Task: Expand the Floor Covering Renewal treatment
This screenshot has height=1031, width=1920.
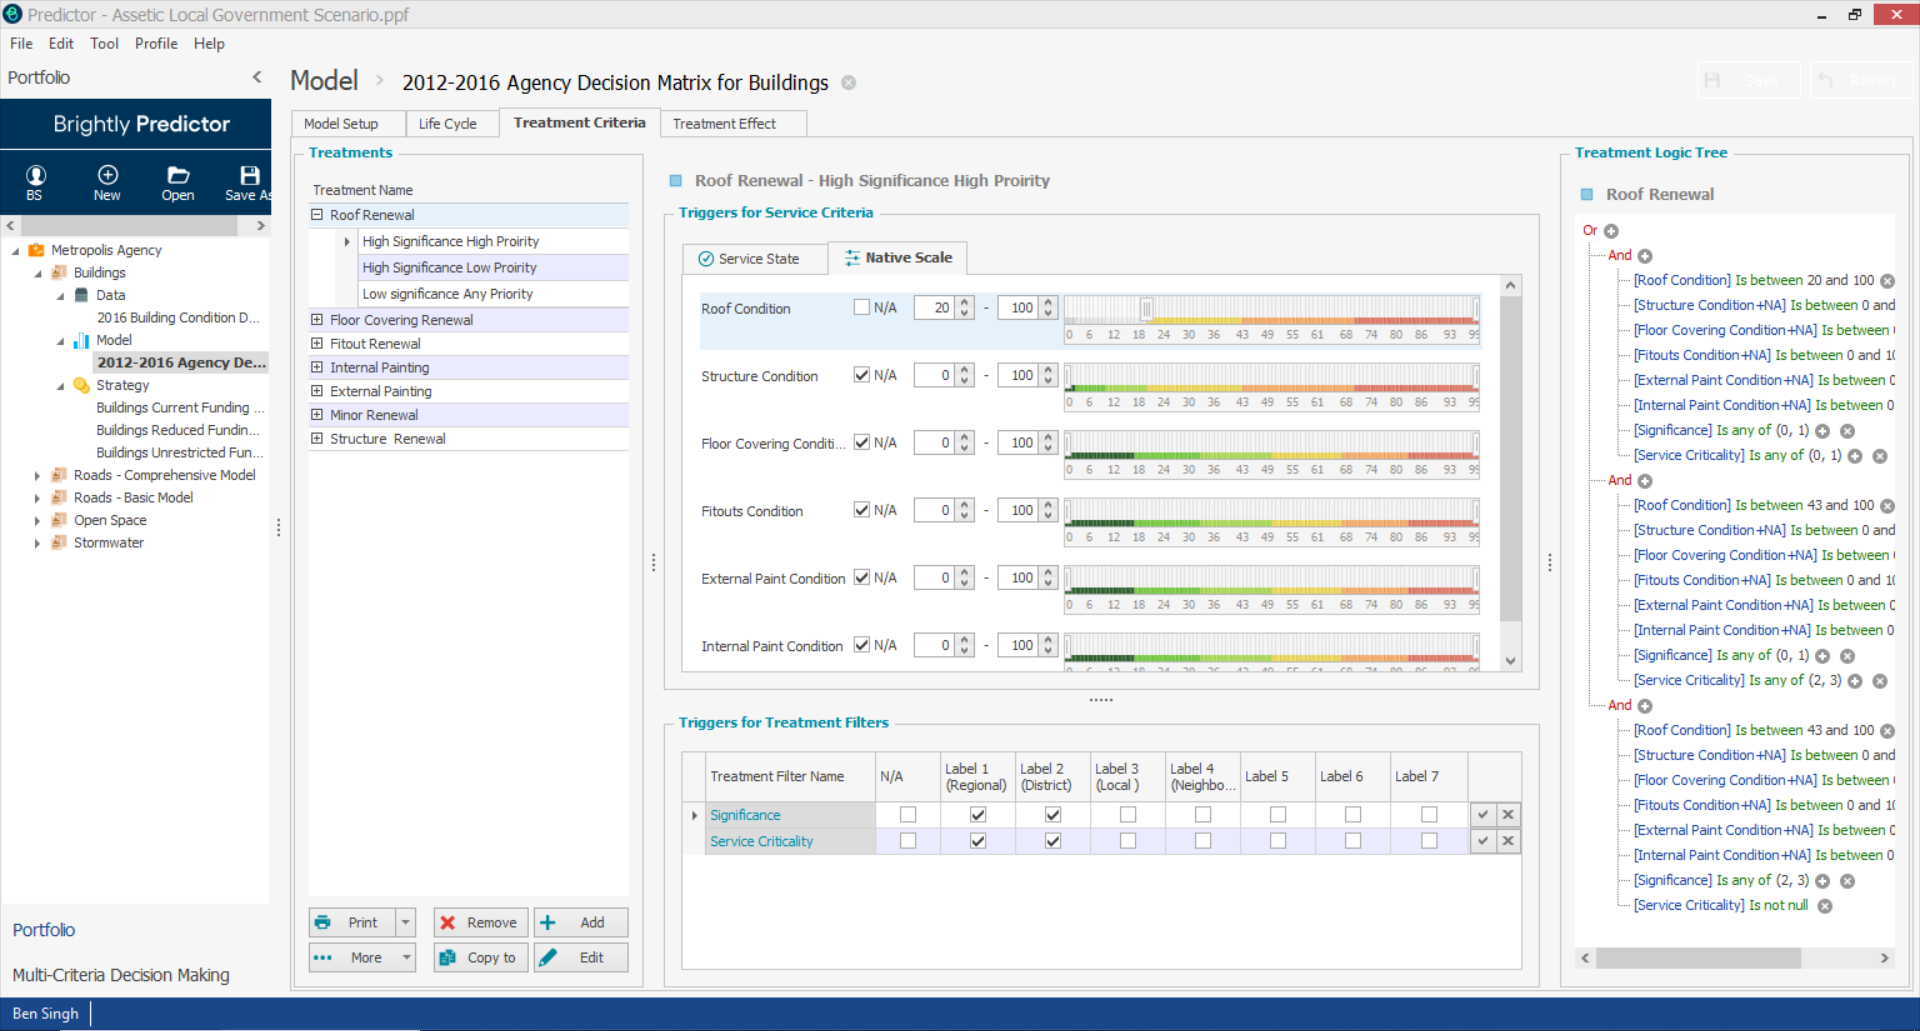Action: pyautogui.click(x=317, y=320)
